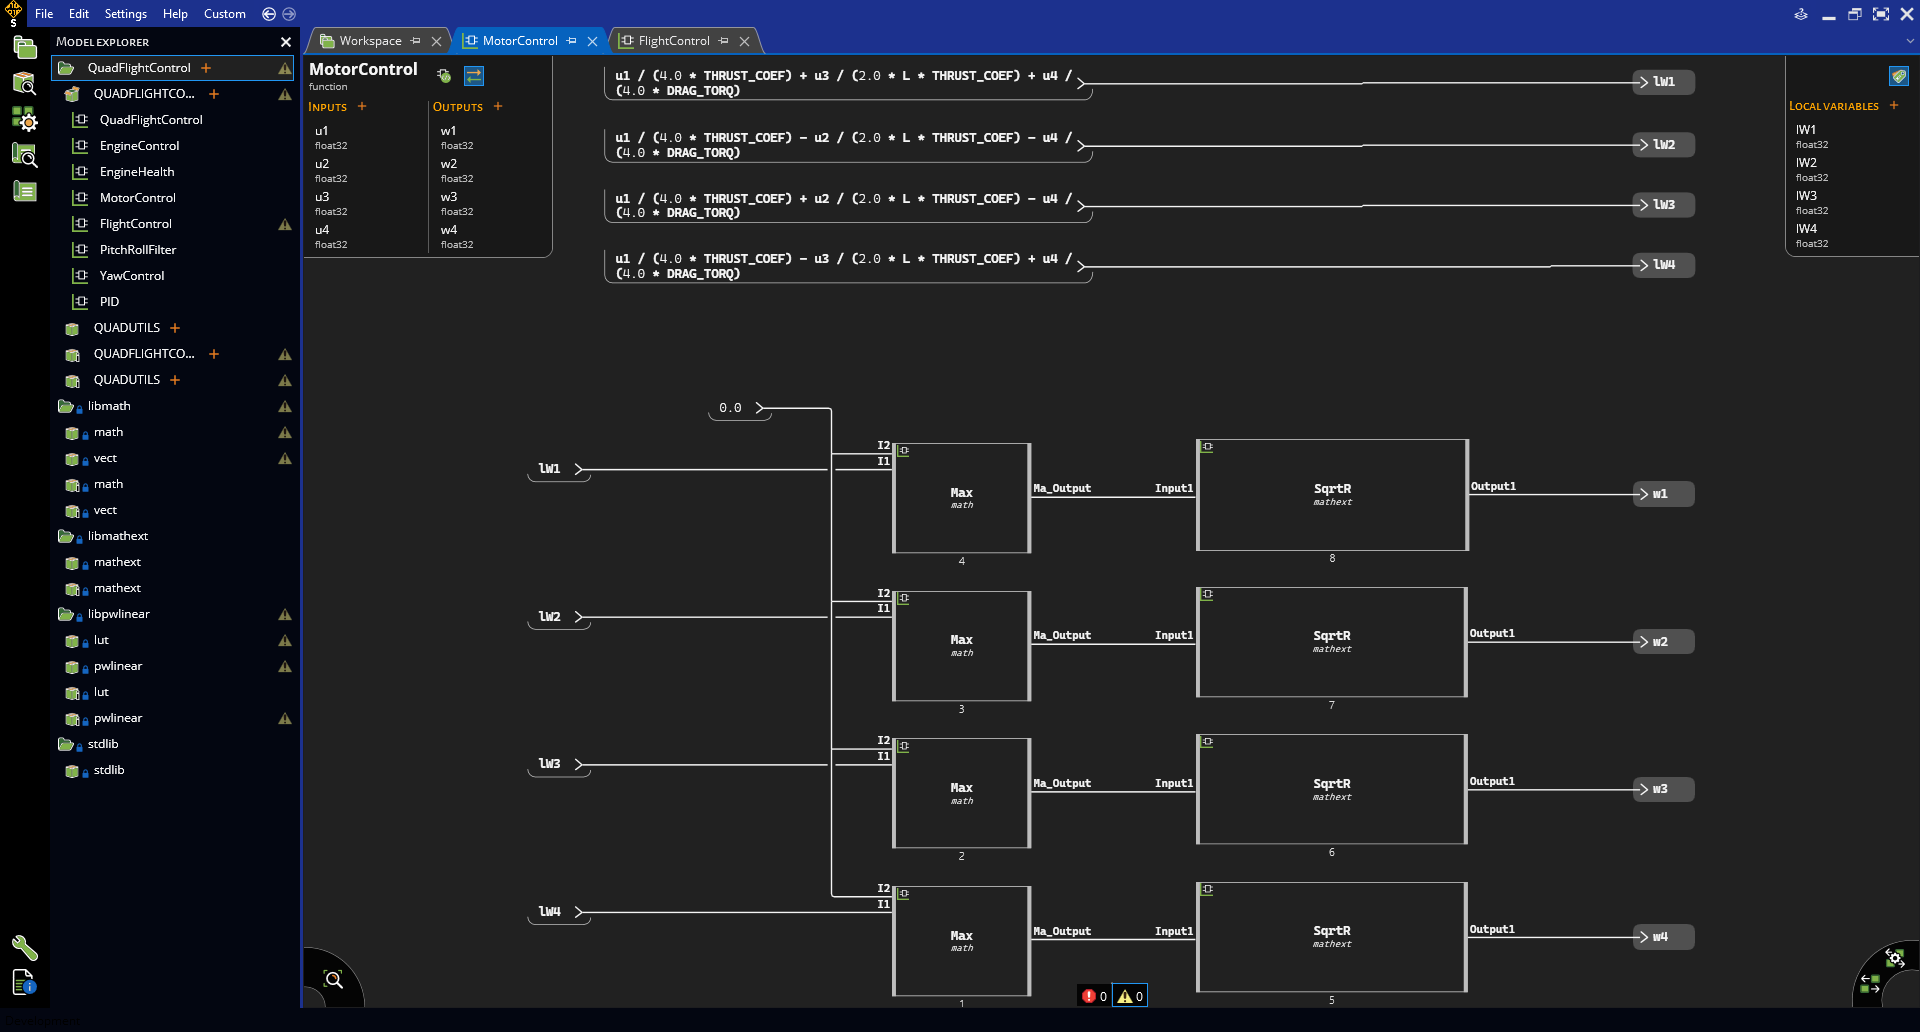Toggle the swap arrows interface button
Image resolution: width=1920 pixels, height=1032 pixels.
474,75
